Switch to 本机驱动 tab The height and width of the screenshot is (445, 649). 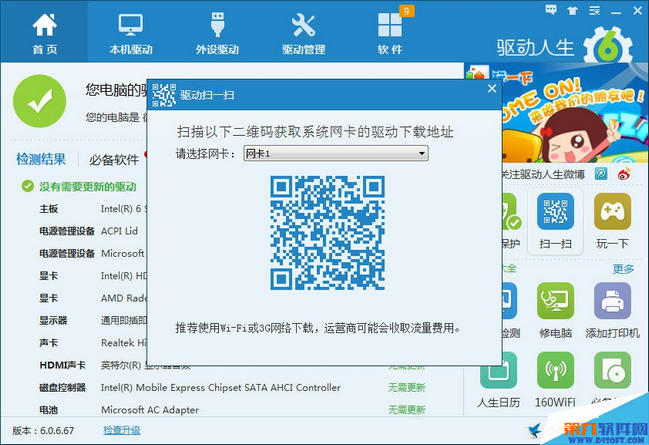[x=131, y=32]
